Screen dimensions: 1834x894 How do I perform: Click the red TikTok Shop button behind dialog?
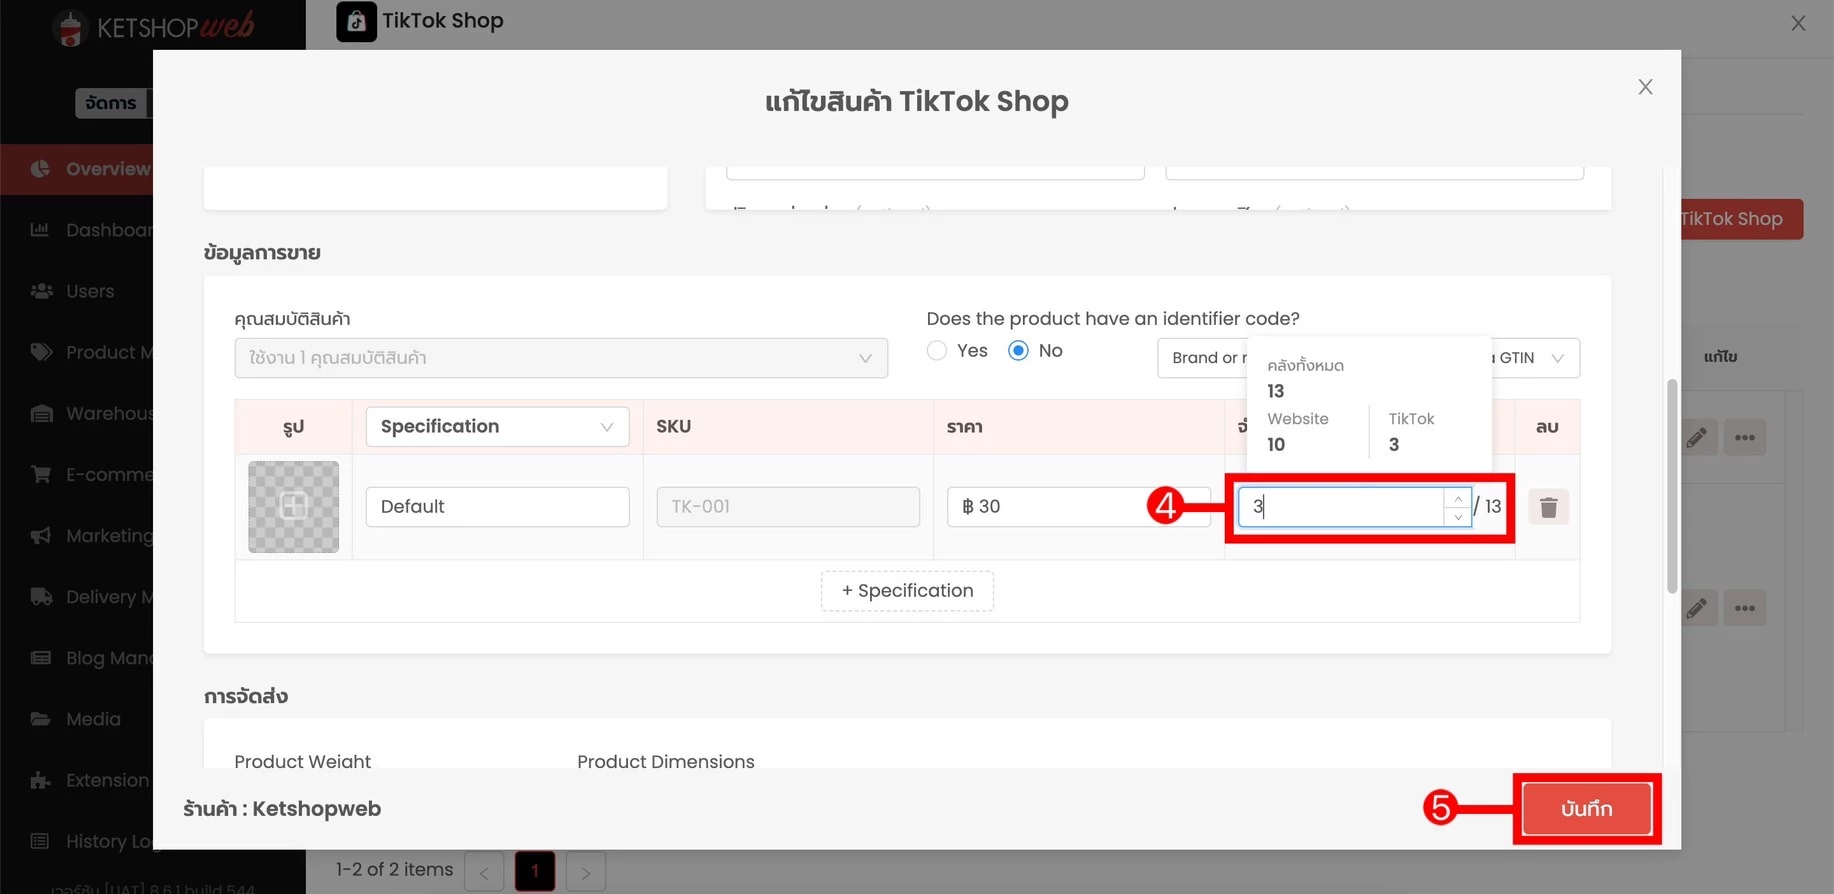pyautogui.click(x=1741, y=219)
